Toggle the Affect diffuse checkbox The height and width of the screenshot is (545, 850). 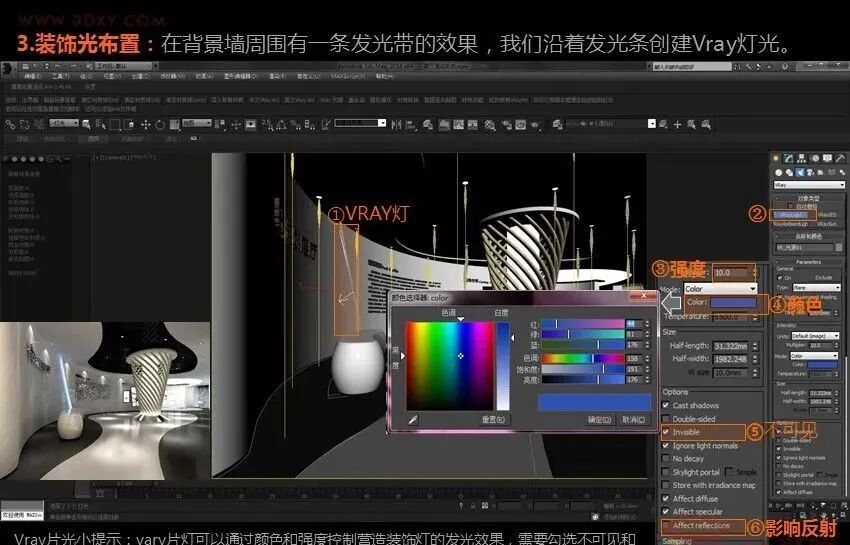pos(666,498)
